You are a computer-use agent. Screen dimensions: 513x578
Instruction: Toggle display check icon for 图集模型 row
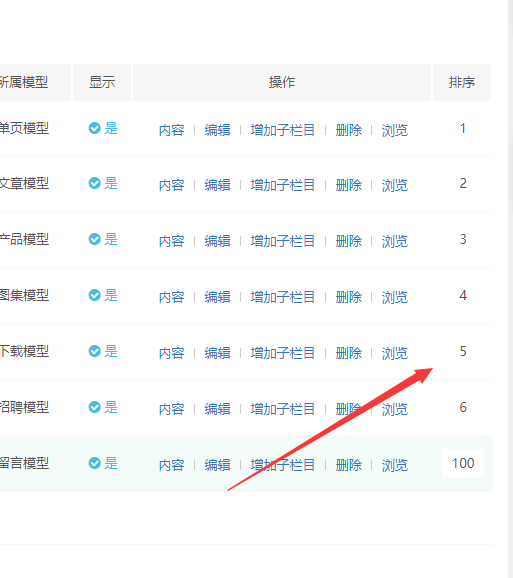(95, 295)
